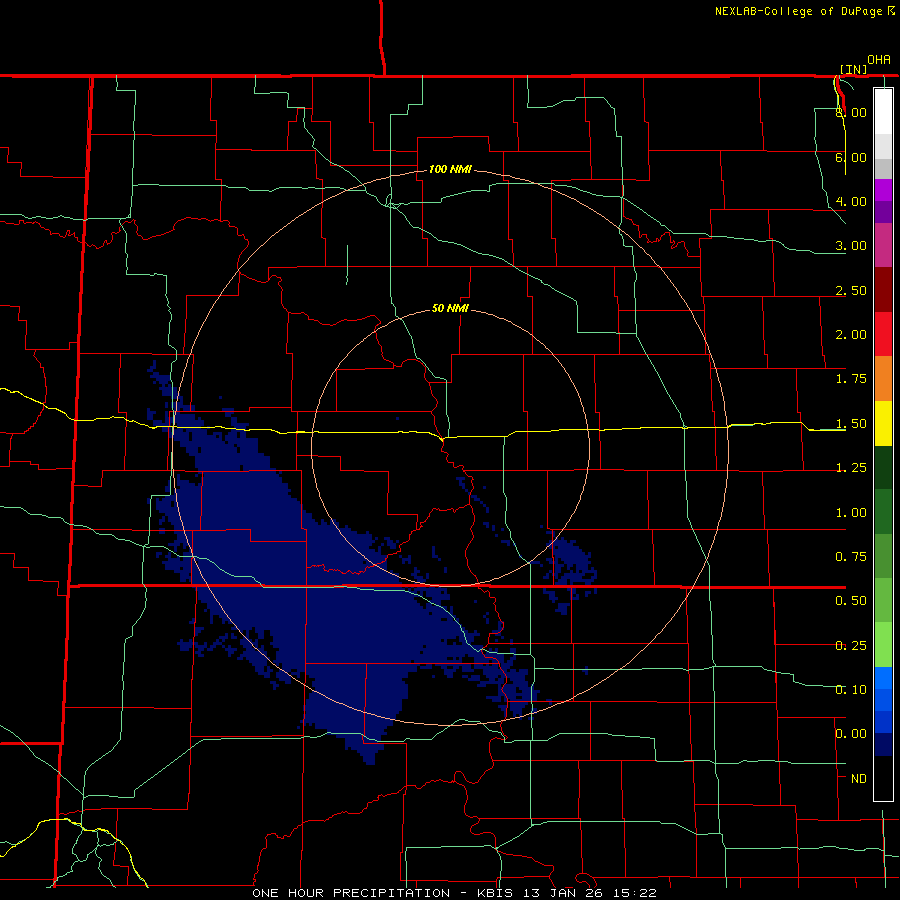The height and width of the screenshot is (900, 900).
Task: Select the black ND swatch in legend
Action: pyautogui.click(x=883, y=778)
